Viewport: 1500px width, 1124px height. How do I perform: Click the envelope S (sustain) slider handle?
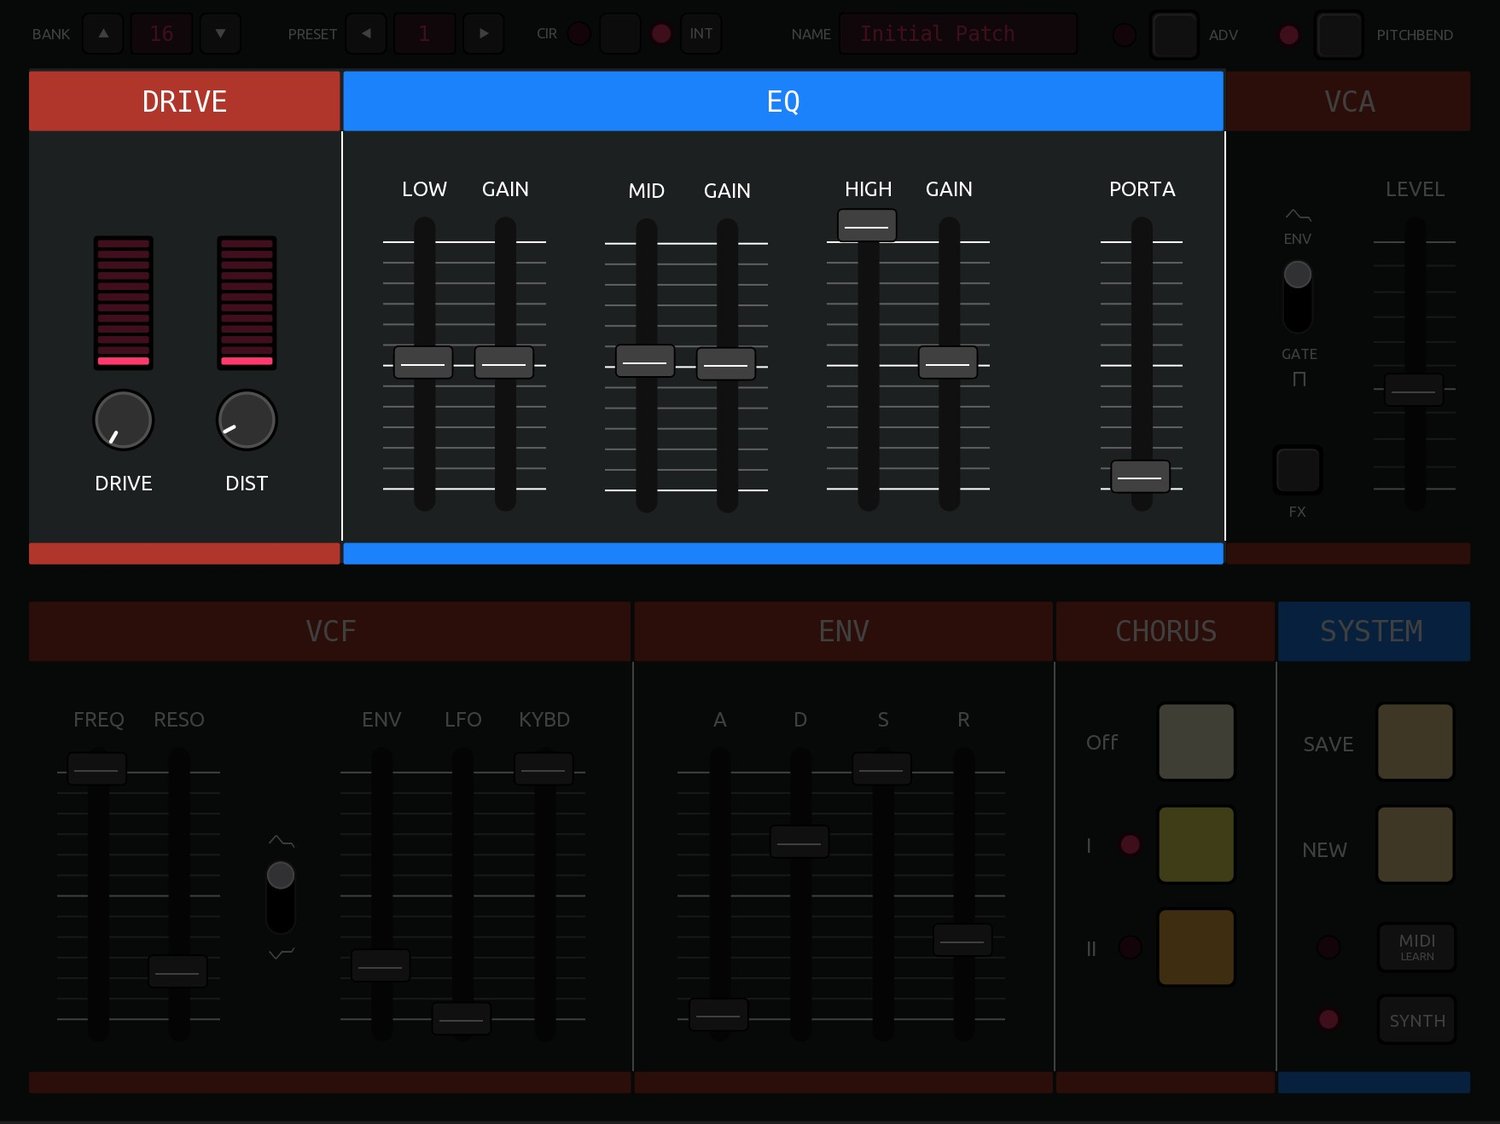pyautogui.click(x=882, y=769)
